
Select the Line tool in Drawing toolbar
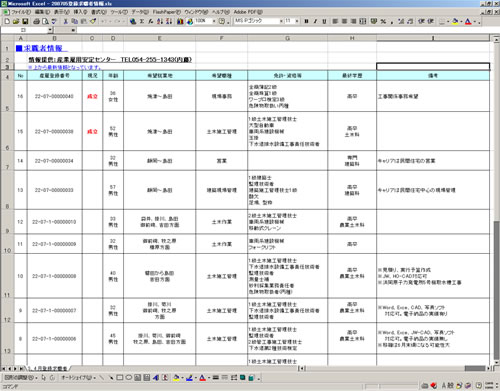pos(102,378)
